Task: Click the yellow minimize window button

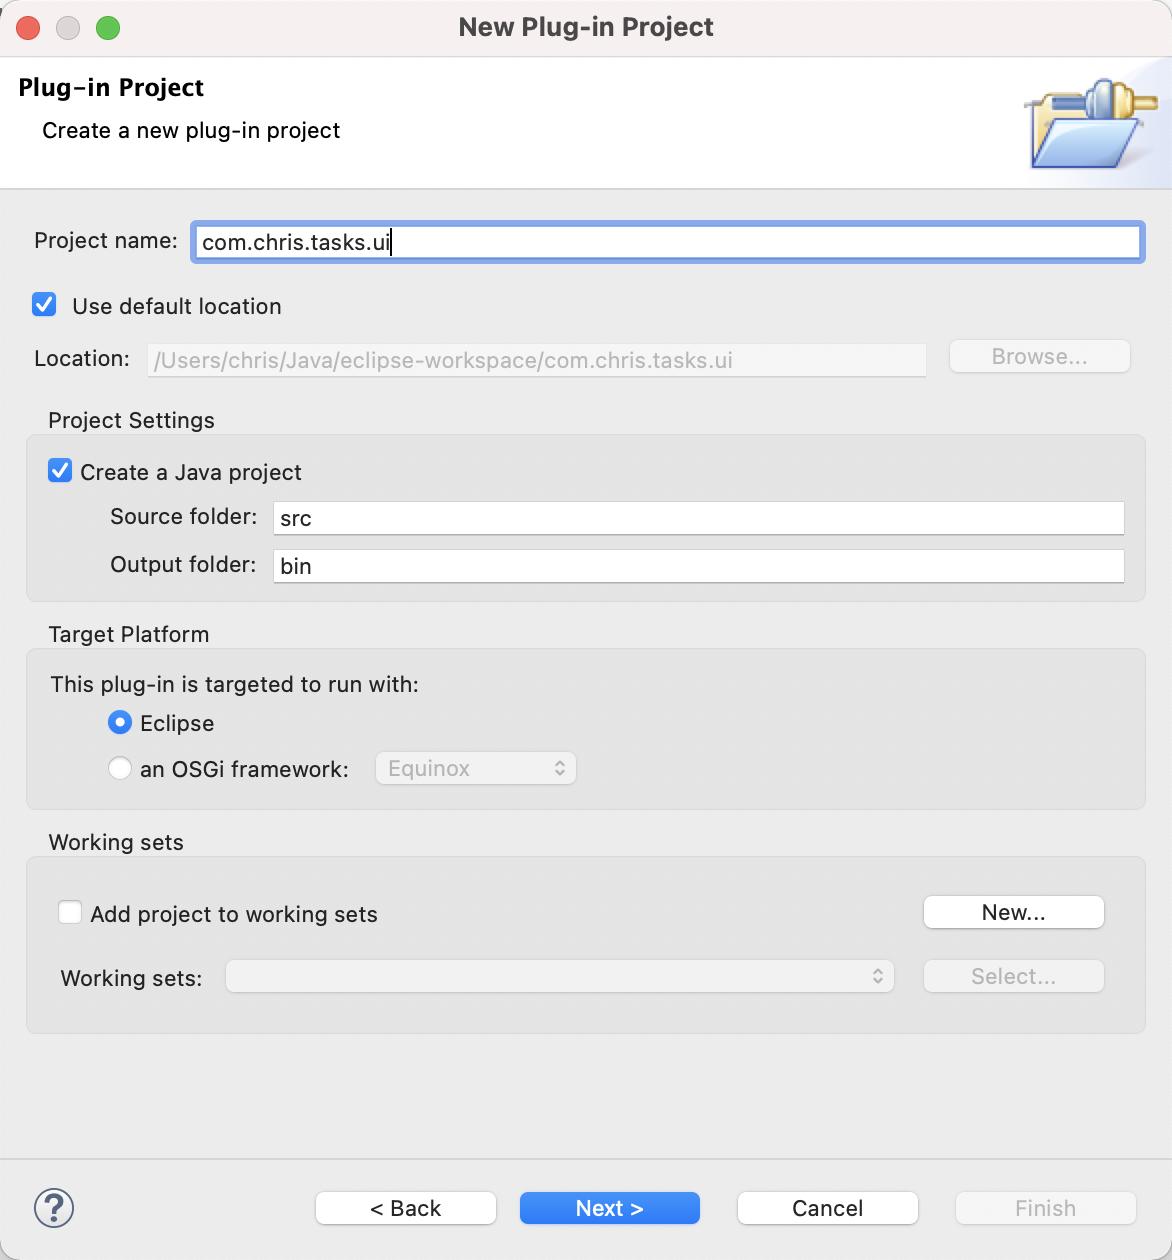Action: tap(68, 28)
